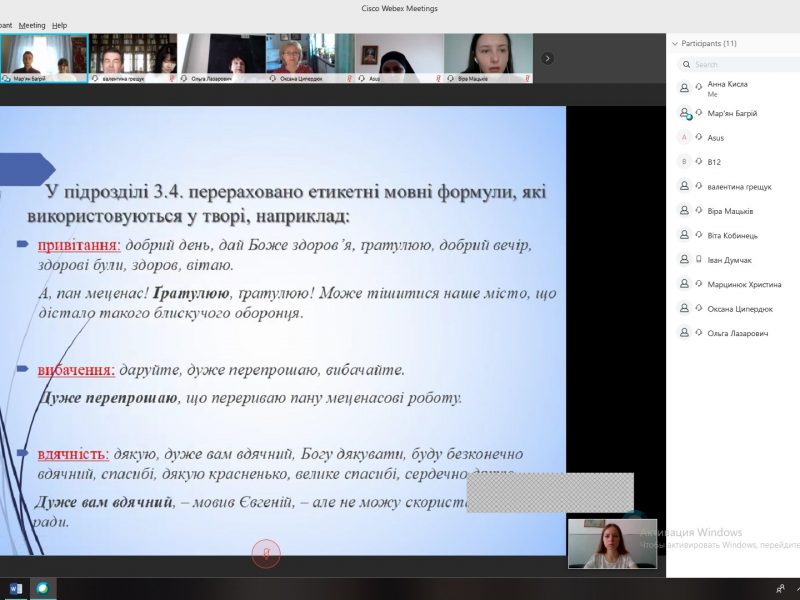The image size is (800, 600).
Task: Collapse the Participants panel chevron
Action: click(x=674, y=44)
